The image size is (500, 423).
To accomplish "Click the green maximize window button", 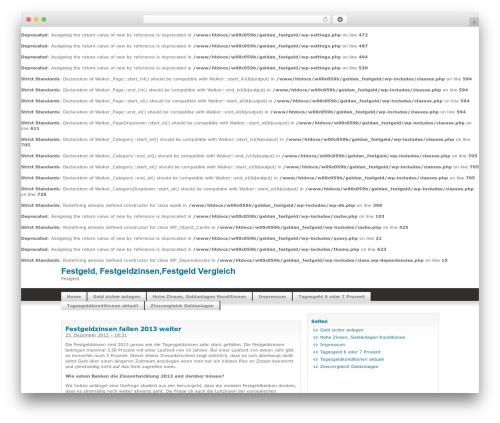I will tap(44, 20).
